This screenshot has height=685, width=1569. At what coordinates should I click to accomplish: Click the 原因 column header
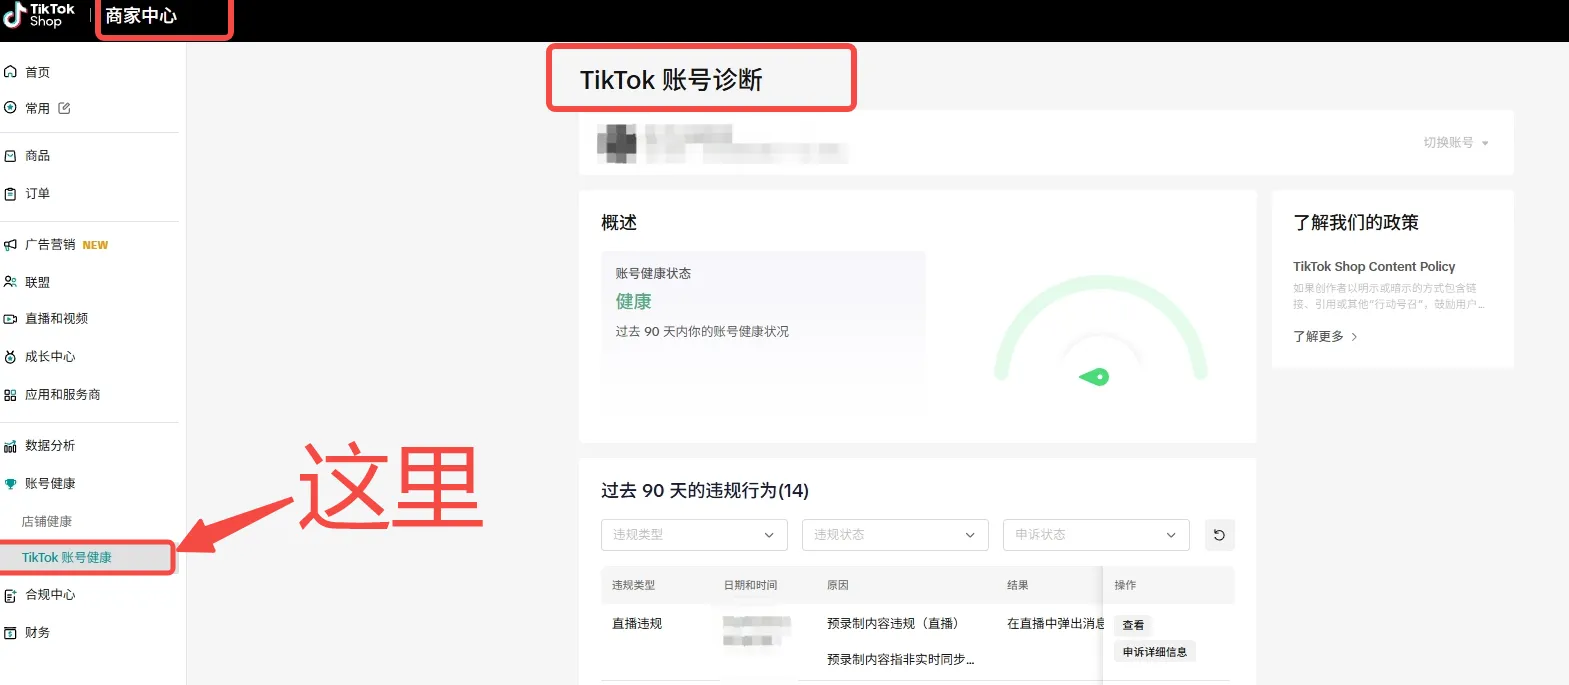pyautogui.click(x=838, y=585)
